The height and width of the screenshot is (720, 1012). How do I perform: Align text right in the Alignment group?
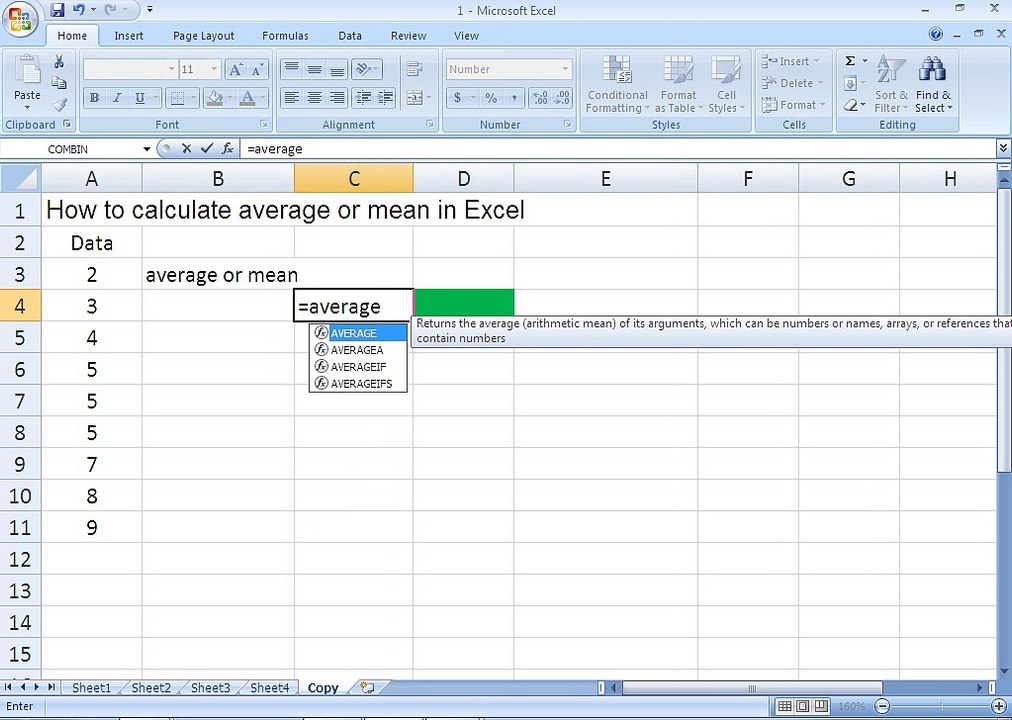point(337,98)
